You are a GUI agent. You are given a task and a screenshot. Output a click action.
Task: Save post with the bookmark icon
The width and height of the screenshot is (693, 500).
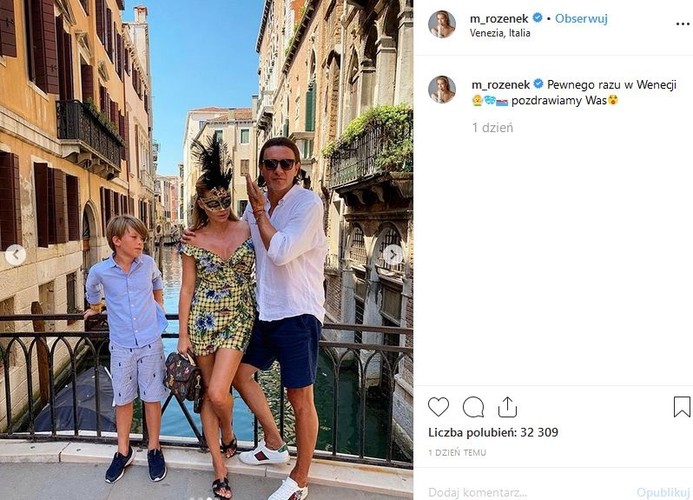[682, 407]
